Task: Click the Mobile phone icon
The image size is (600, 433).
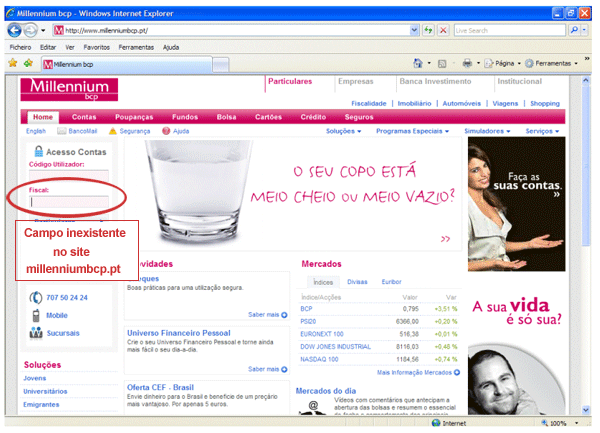Action: (x=36, y=315)
